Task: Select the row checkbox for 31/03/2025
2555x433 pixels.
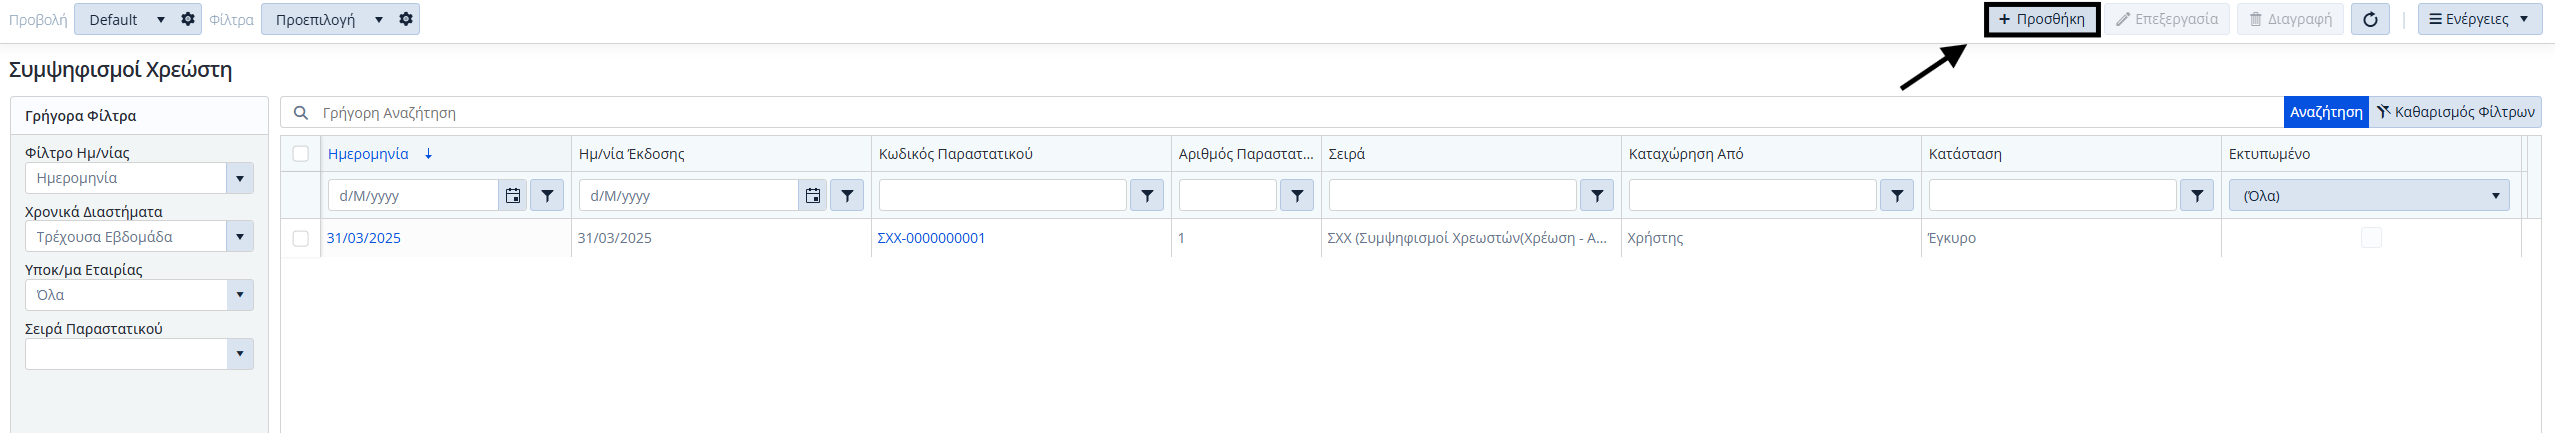Action: (x=301, y=238)
